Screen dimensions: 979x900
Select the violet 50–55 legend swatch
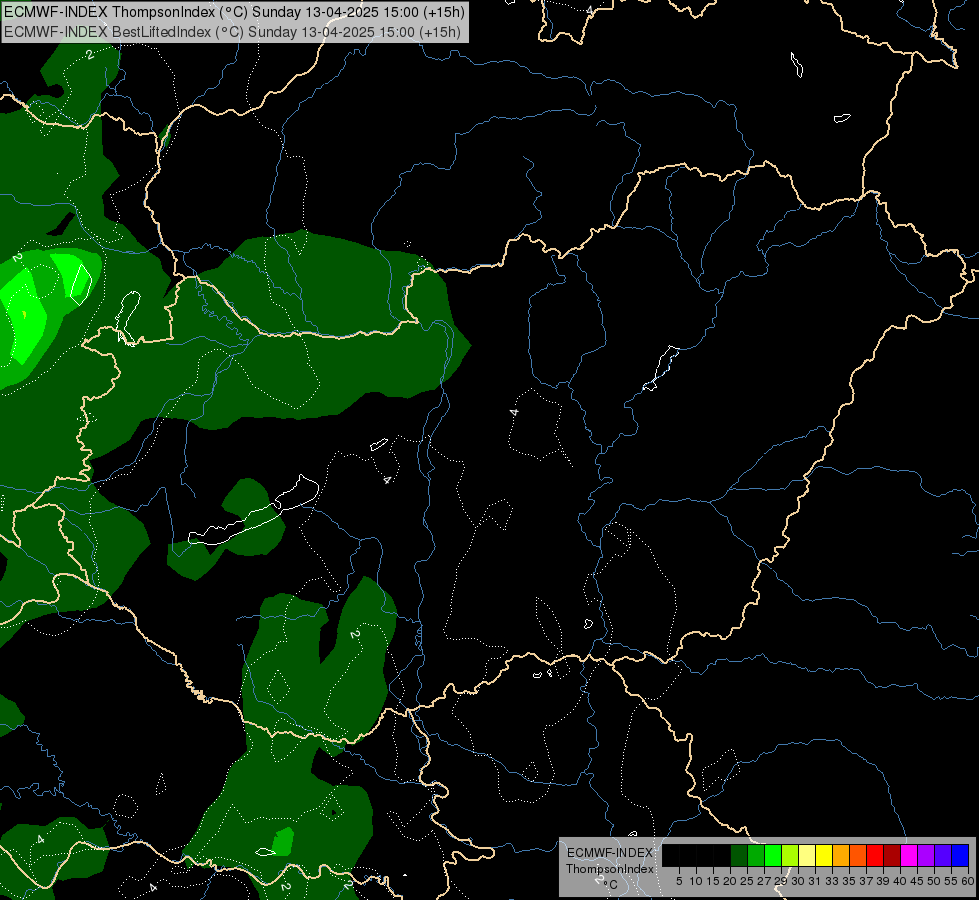[943, 855]
